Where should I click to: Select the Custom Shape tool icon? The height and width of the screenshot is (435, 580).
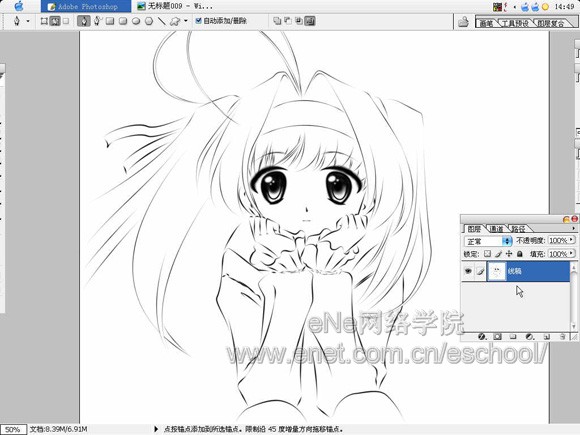[174, 21]
